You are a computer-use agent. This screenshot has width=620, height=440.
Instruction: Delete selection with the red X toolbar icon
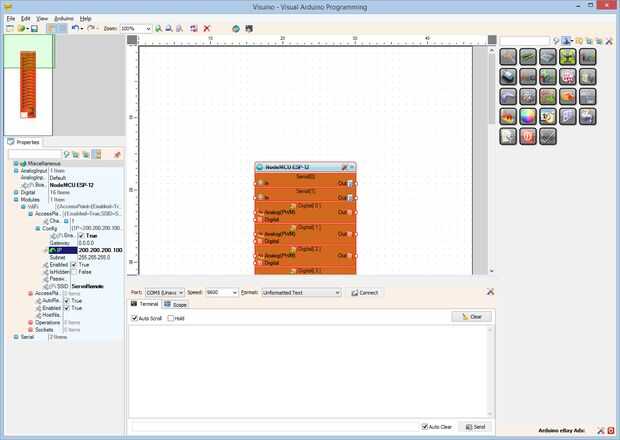tap(206, 28)
